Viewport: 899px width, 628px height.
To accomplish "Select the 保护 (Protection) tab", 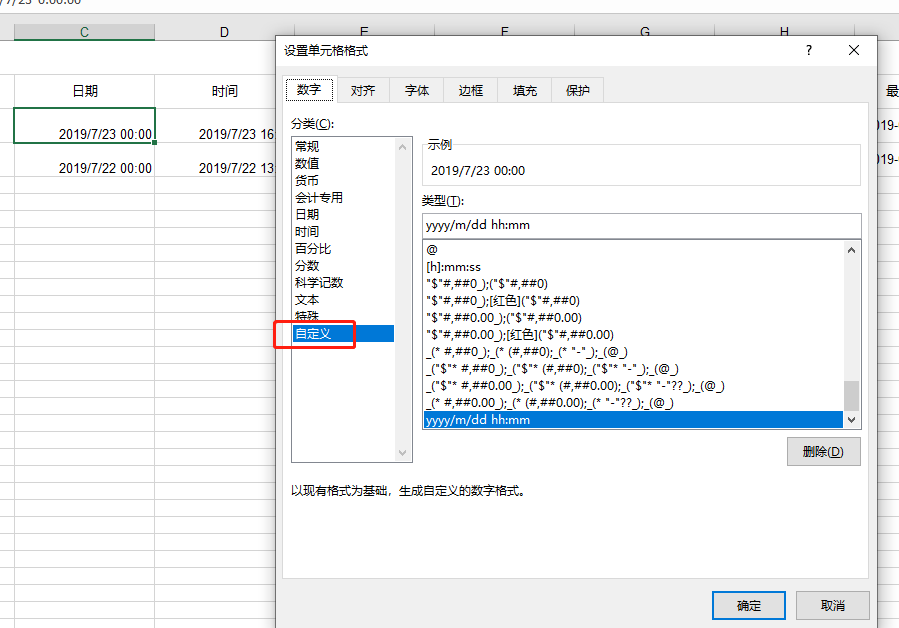I will point(577,89).
